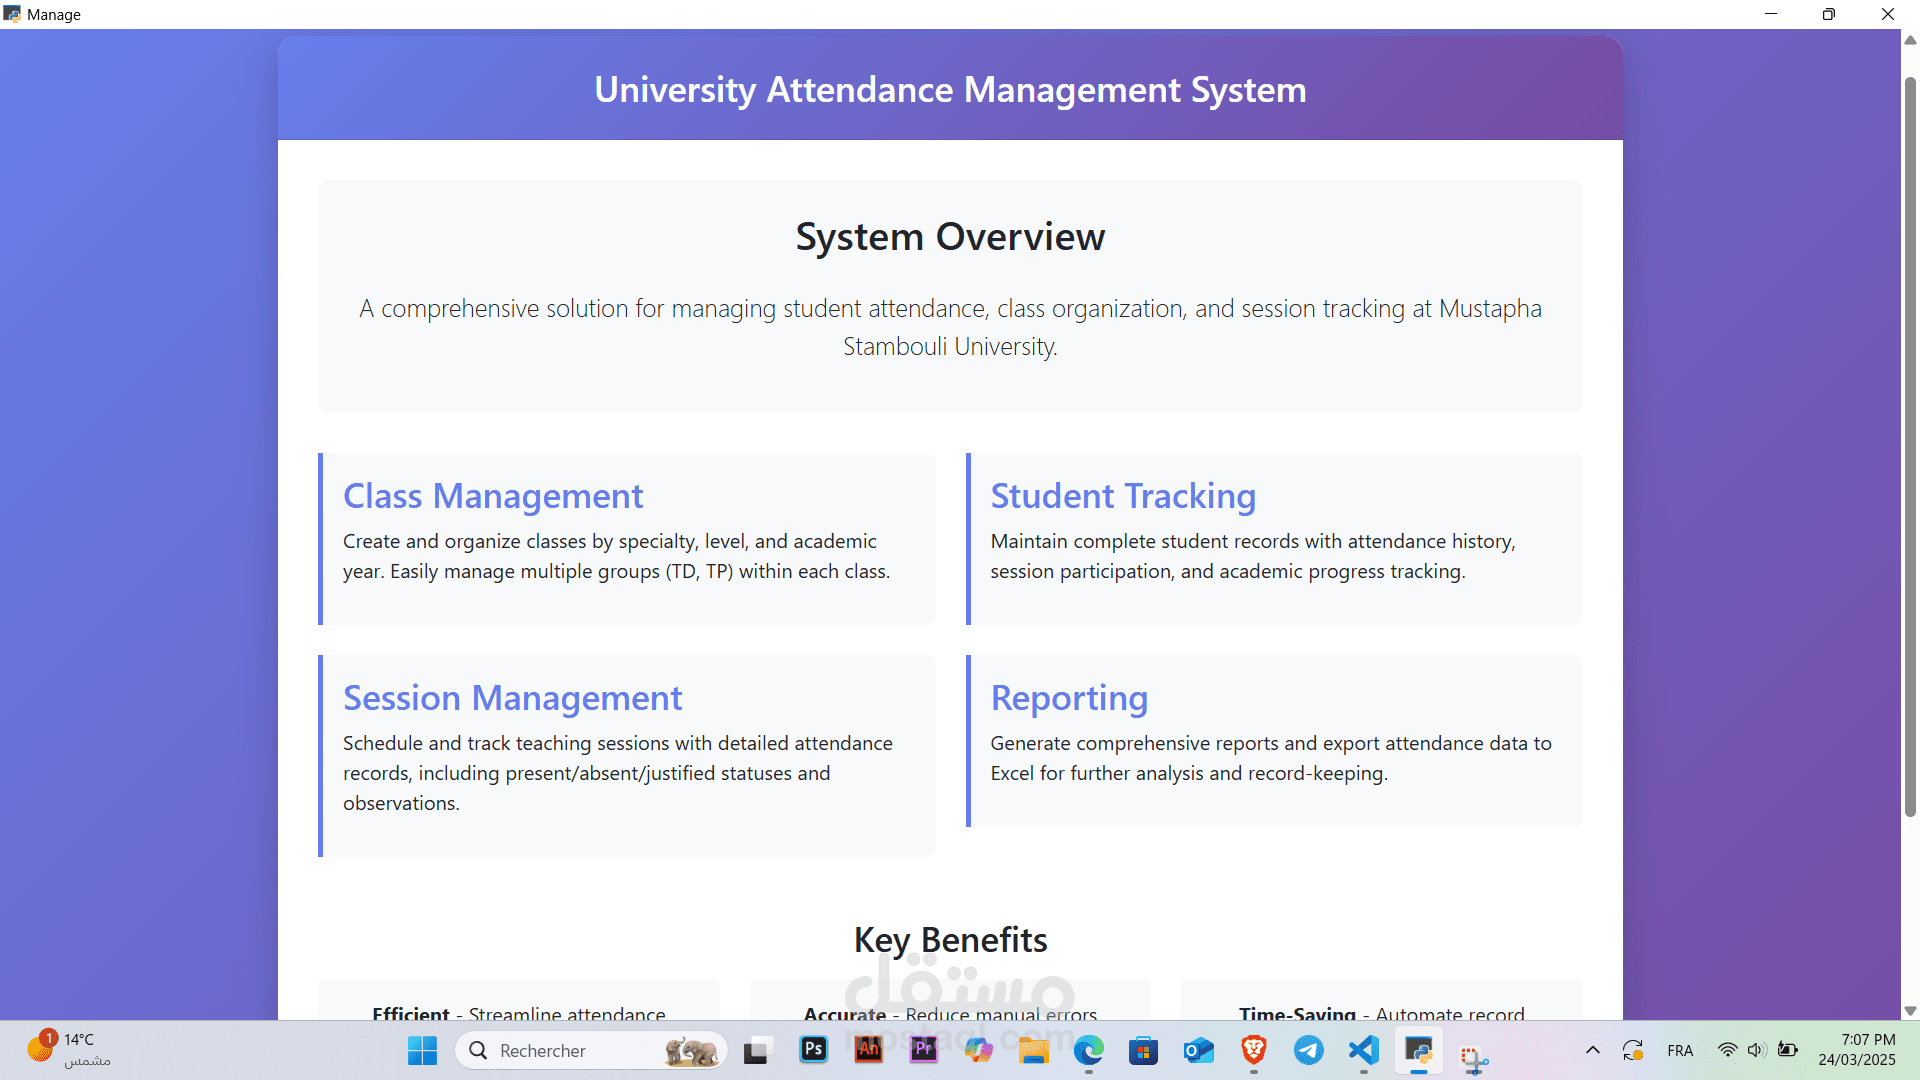Open Premiere Pro taskbar icon
The width and height of the screenshot is (1920, 1080).
(924, 1050)
